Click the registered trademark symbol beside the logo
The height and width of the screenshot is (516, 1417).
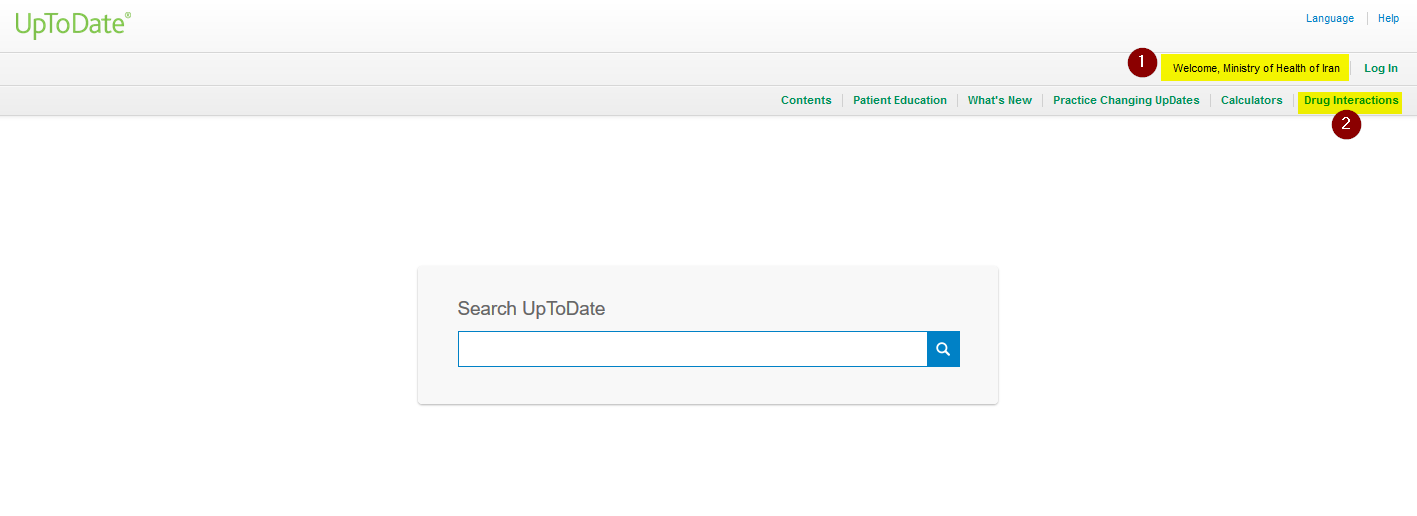128,16
